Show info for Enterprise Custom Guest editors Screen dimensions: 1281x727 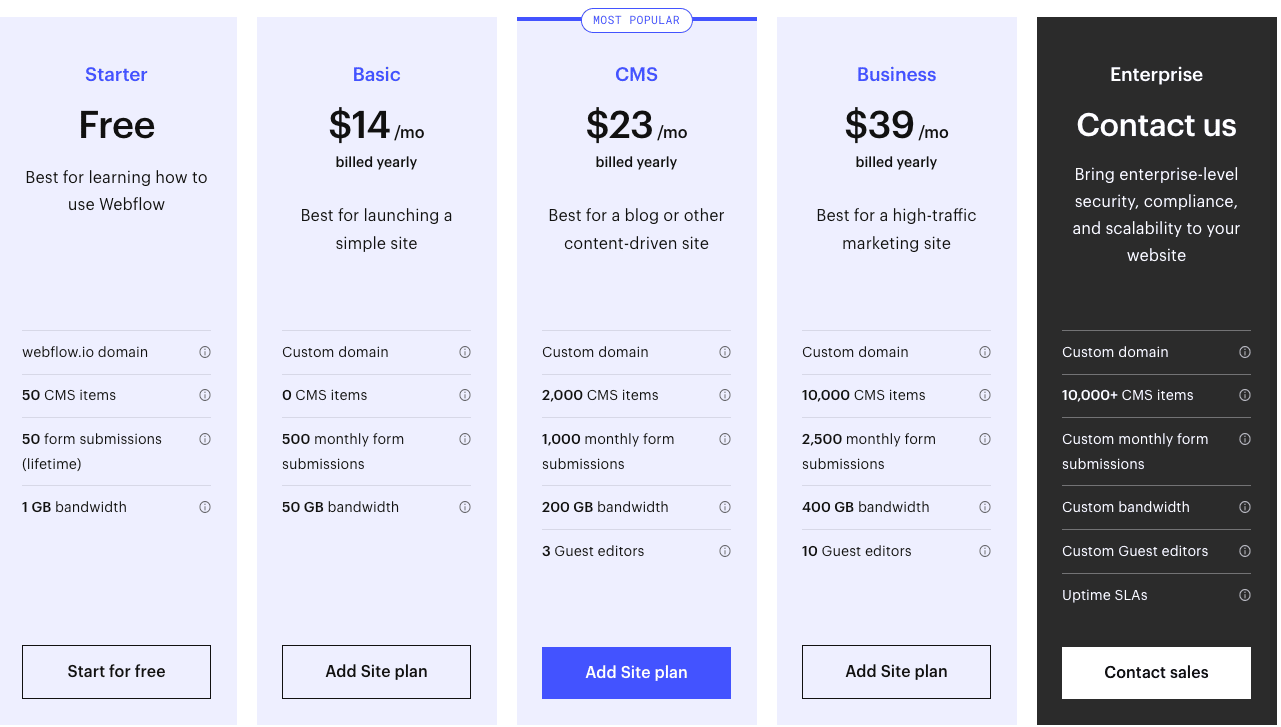1245,551
